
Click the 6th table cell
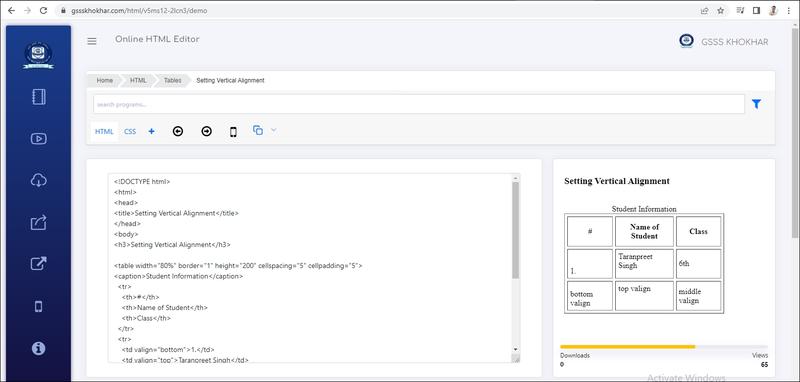pos(698,264)
